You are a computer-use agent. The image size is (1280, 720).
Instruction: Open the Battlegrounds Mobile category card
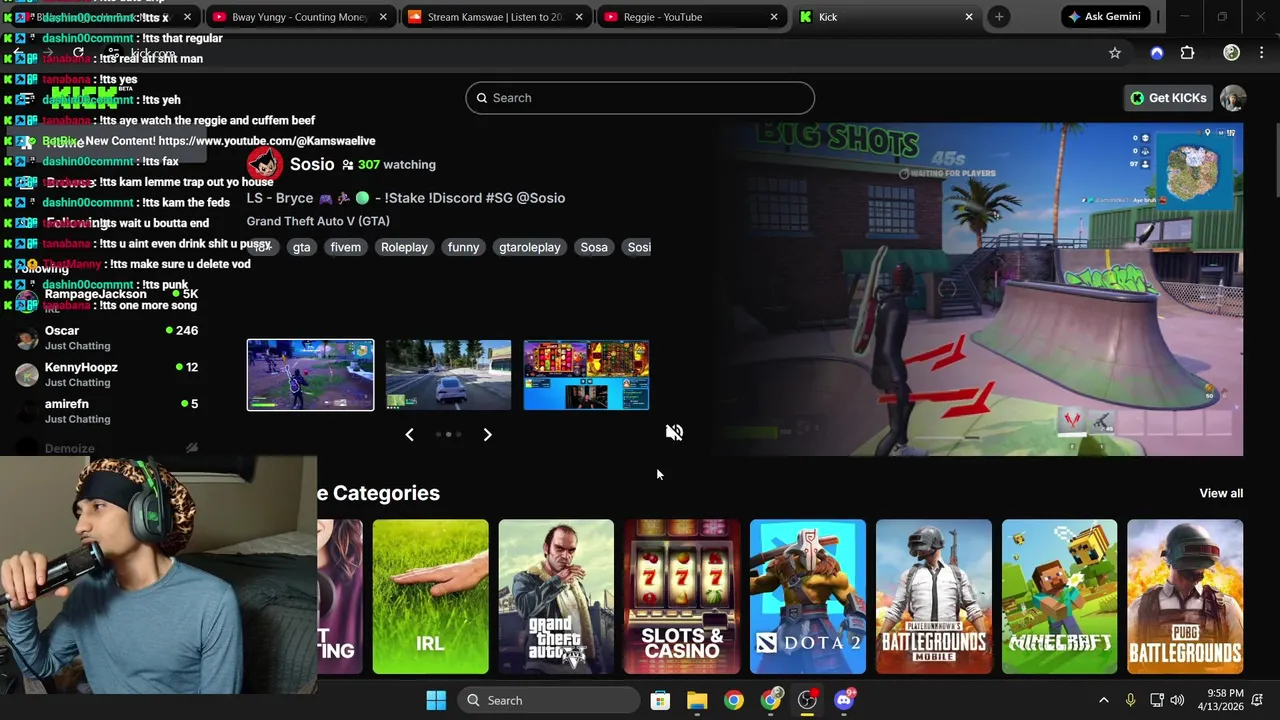pos(933,597)
